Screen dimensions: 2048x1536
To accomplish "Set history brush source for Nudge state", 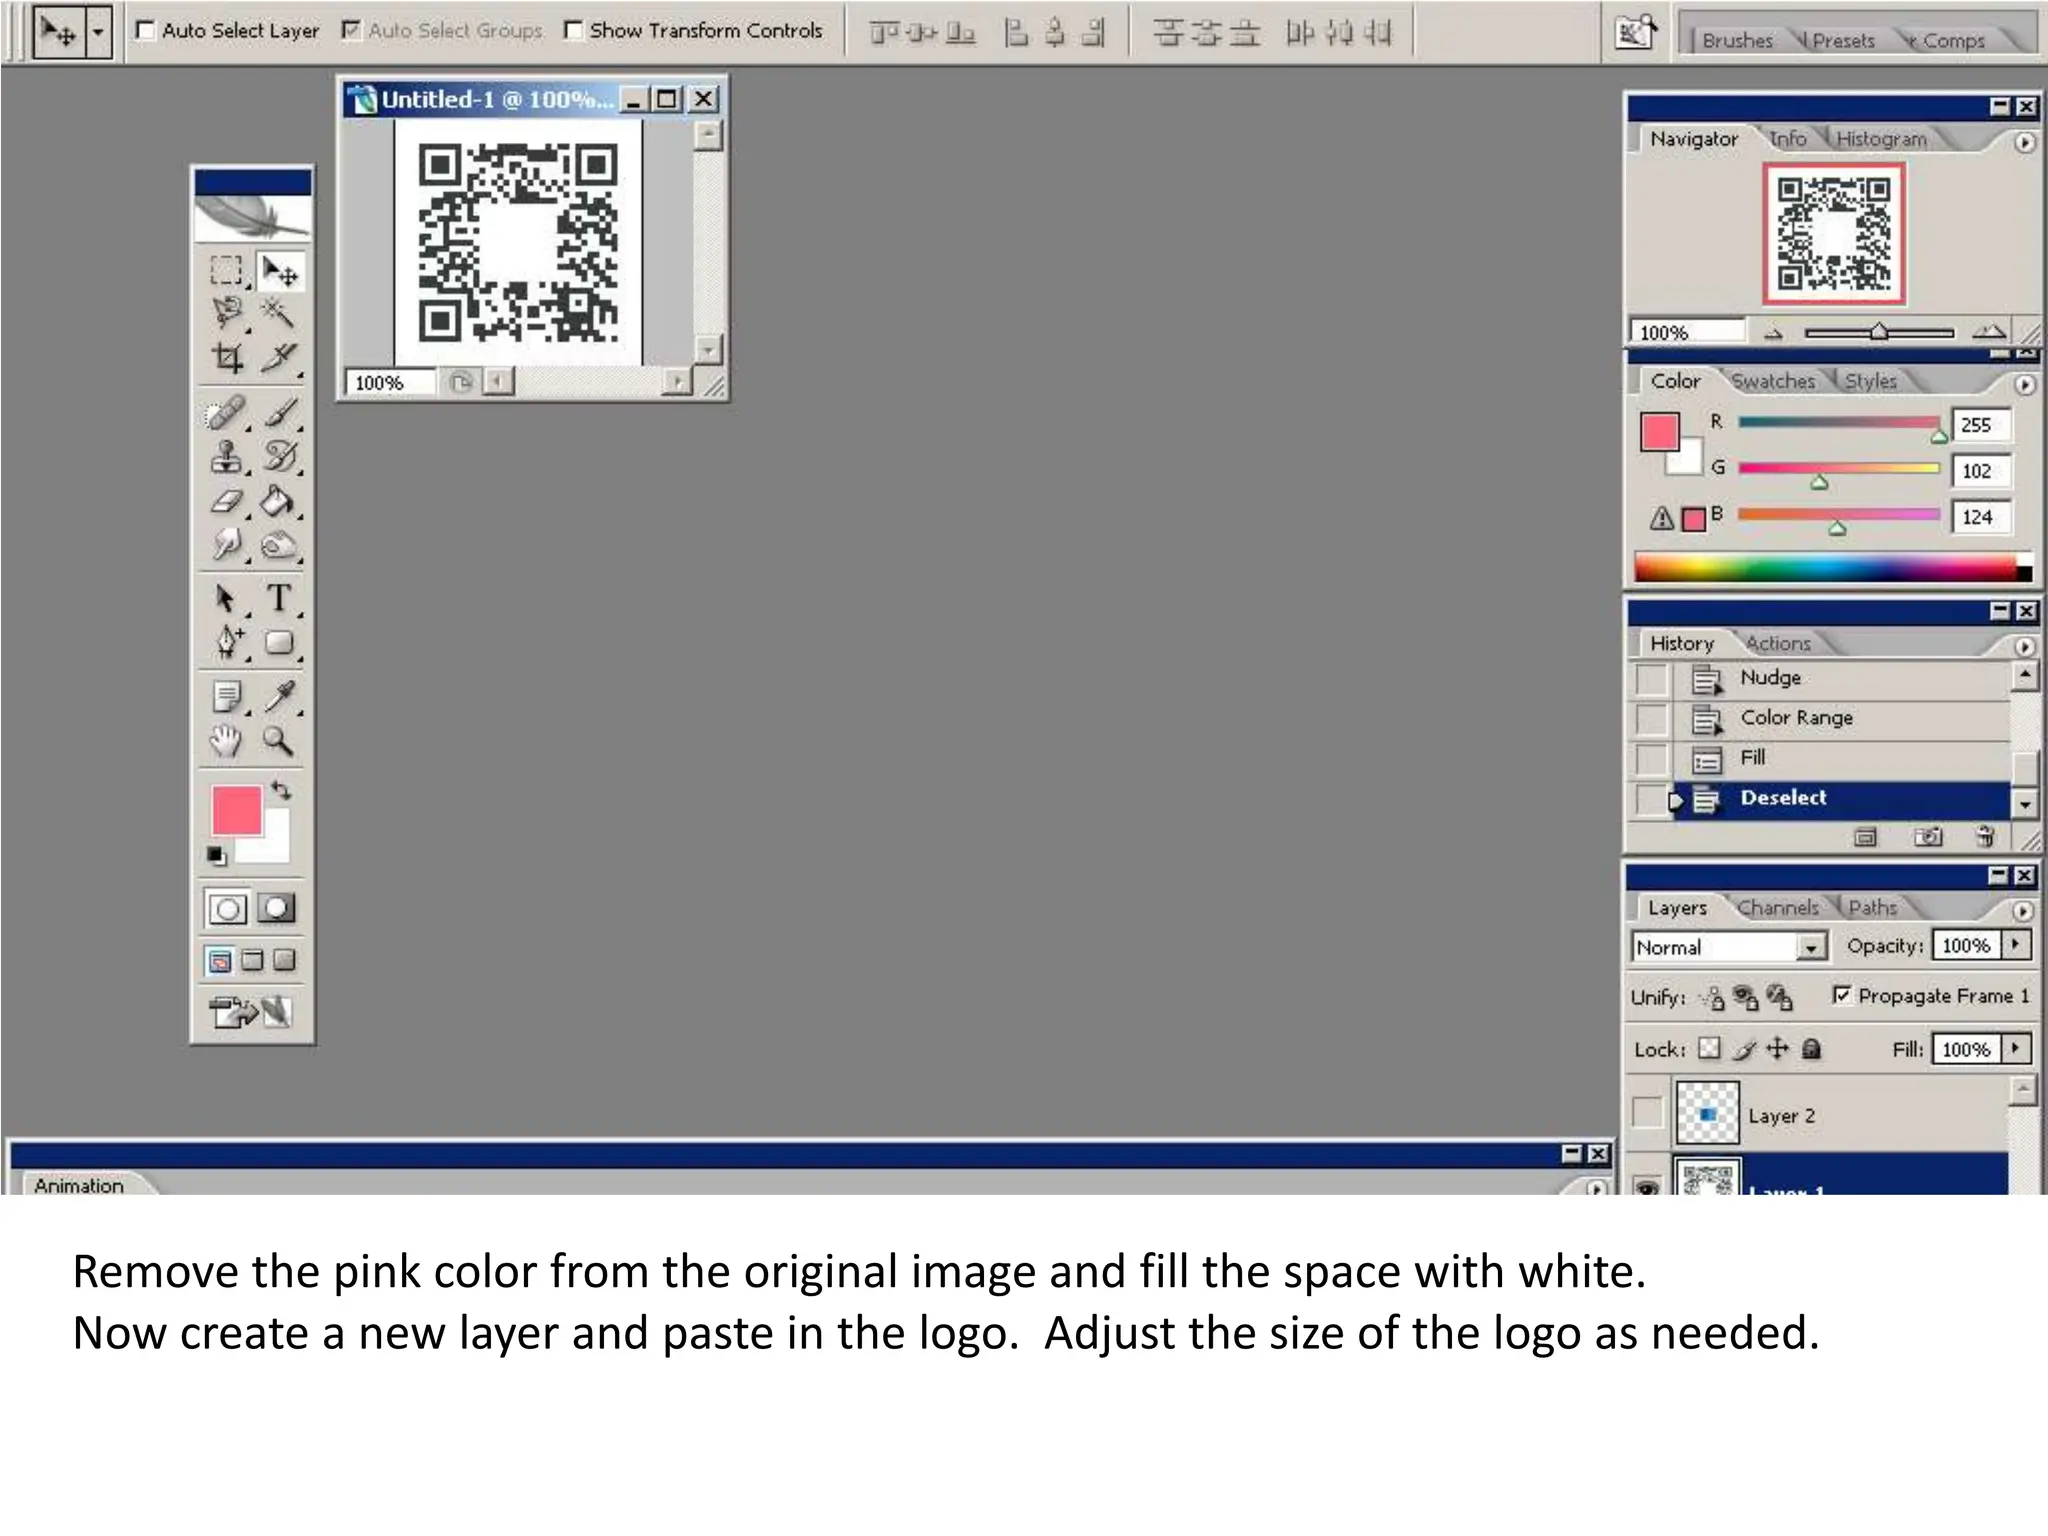I will 1652,679.
